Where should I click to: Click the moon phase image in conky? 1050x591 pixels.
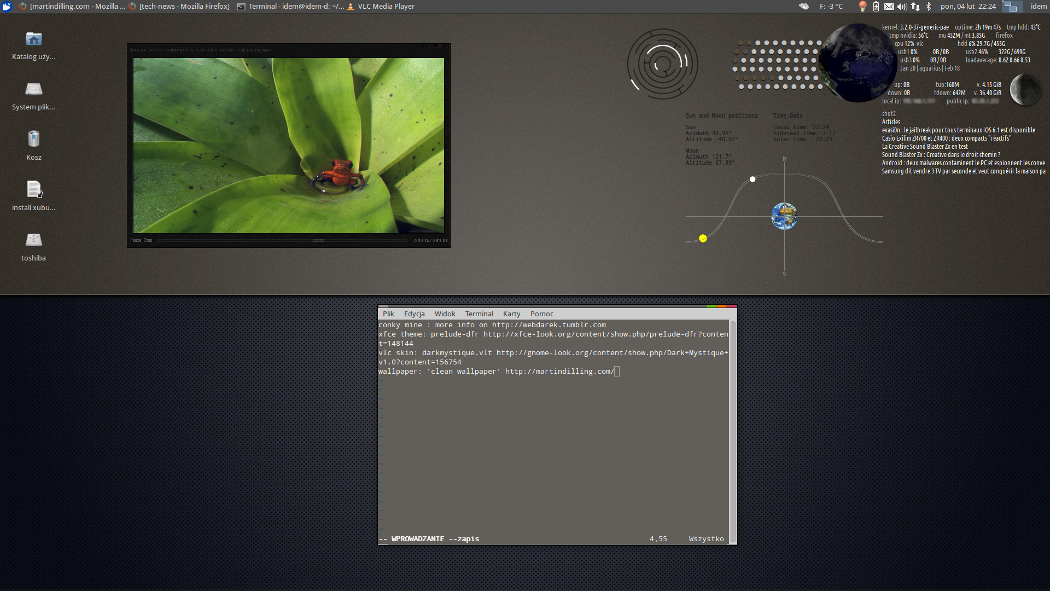(x=1025, y=90)
